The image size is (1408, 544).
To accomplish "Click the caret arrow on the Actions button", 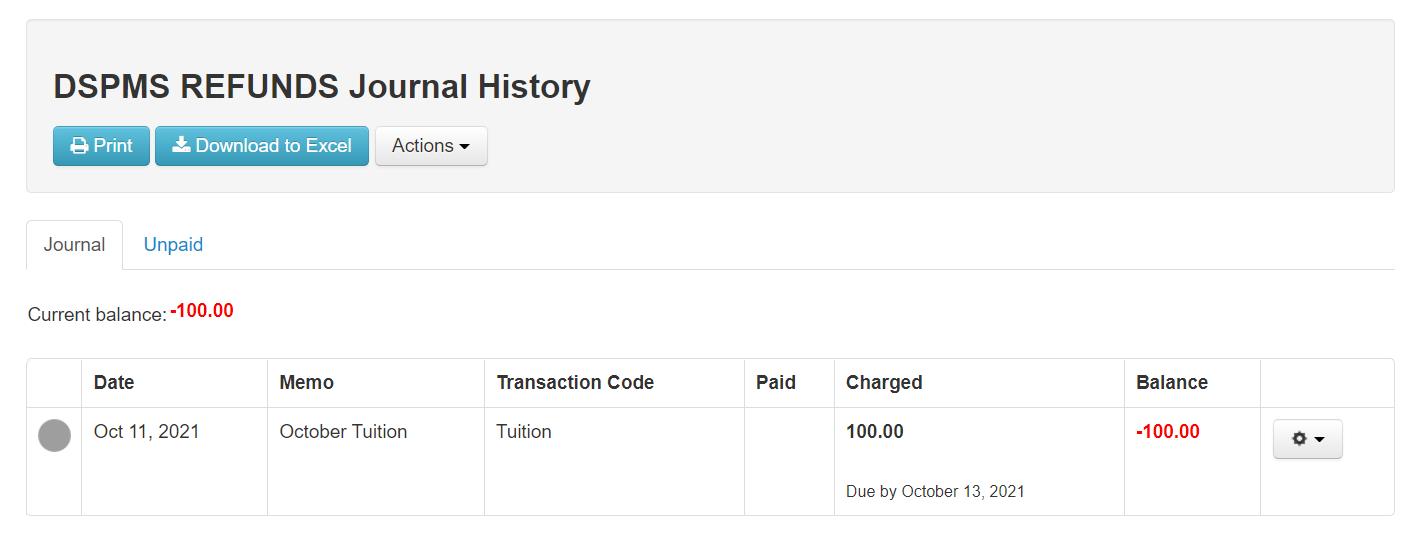I will 464,147.
